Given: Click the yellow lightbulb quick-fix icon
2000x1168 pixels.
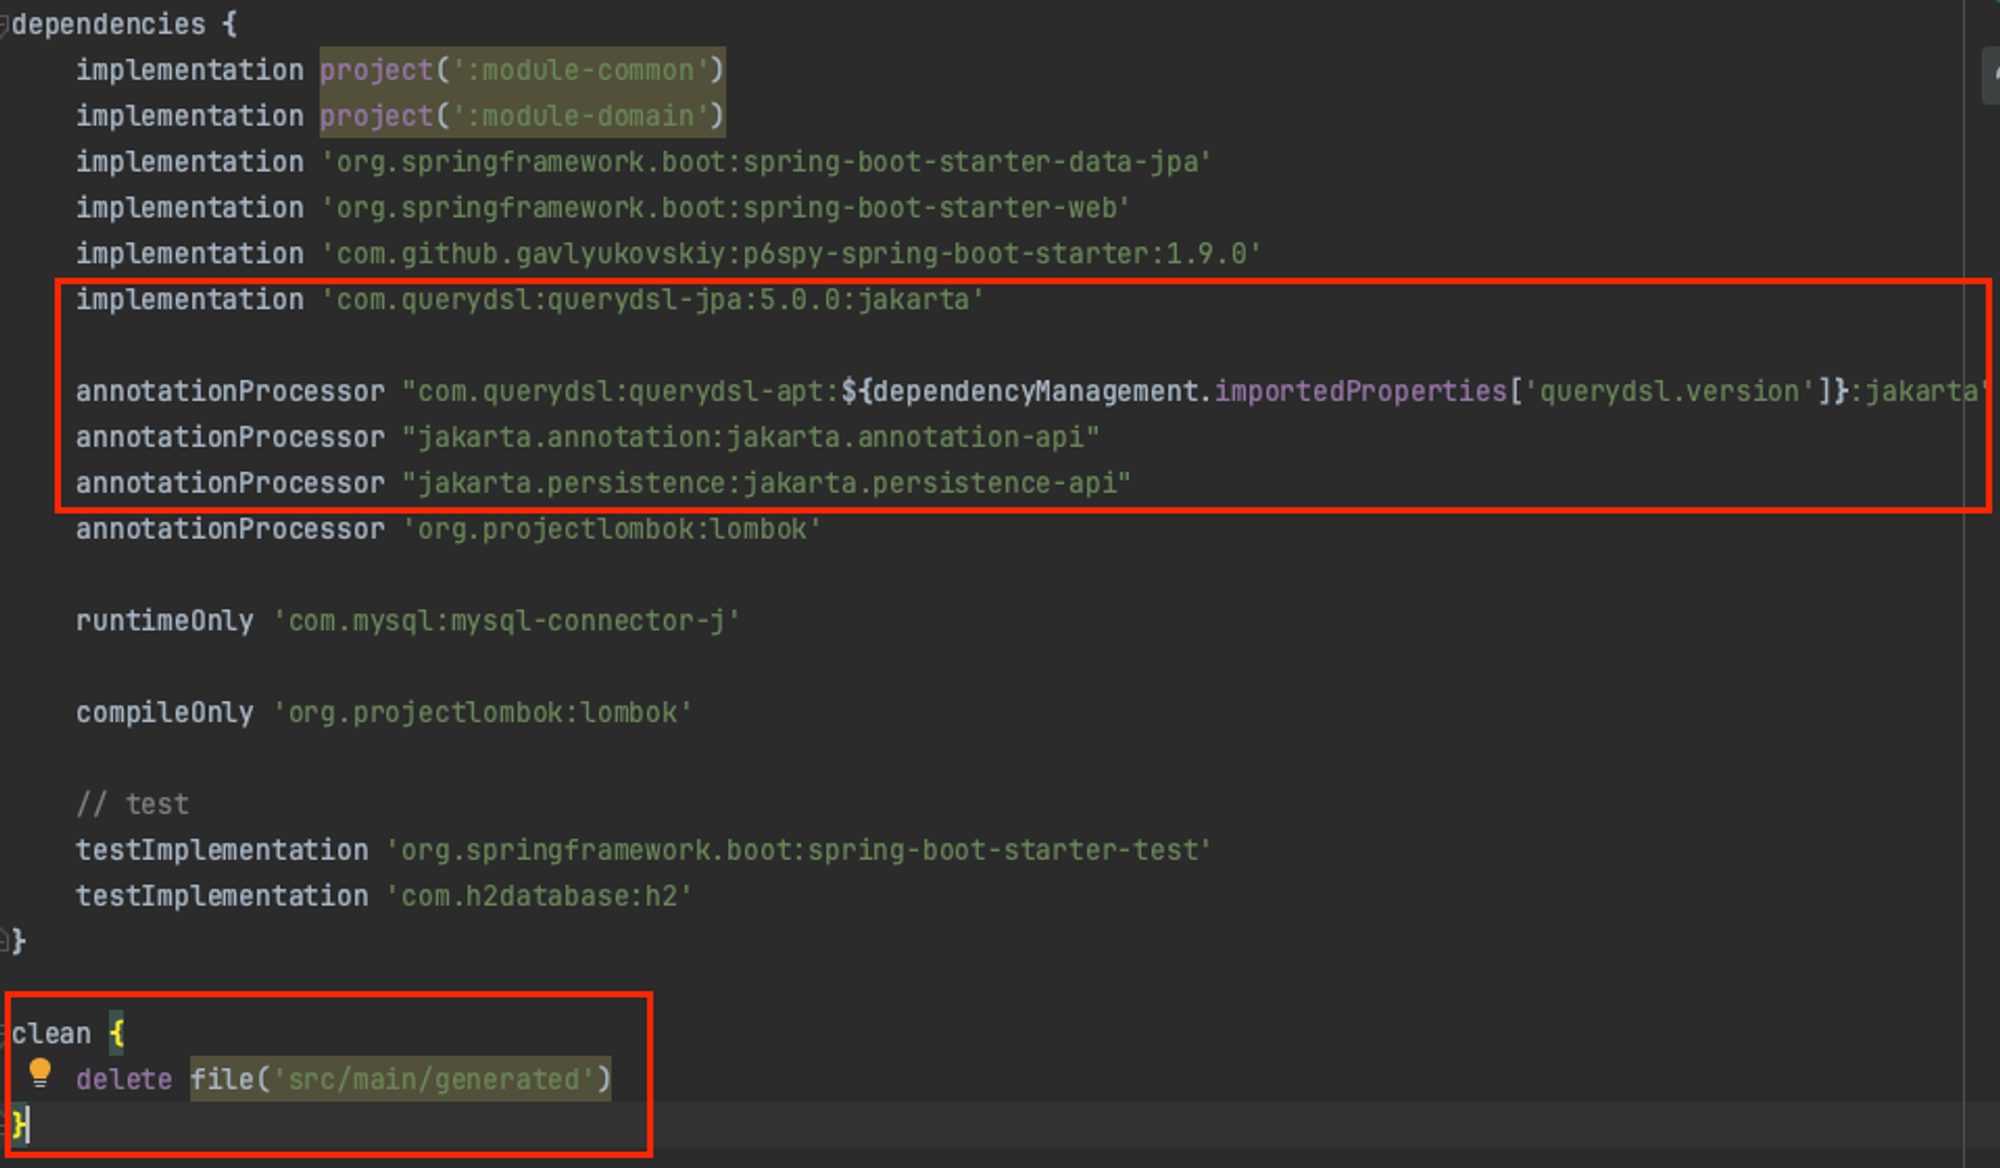Looking at the screenshot, I should (x=40, y=1073).
